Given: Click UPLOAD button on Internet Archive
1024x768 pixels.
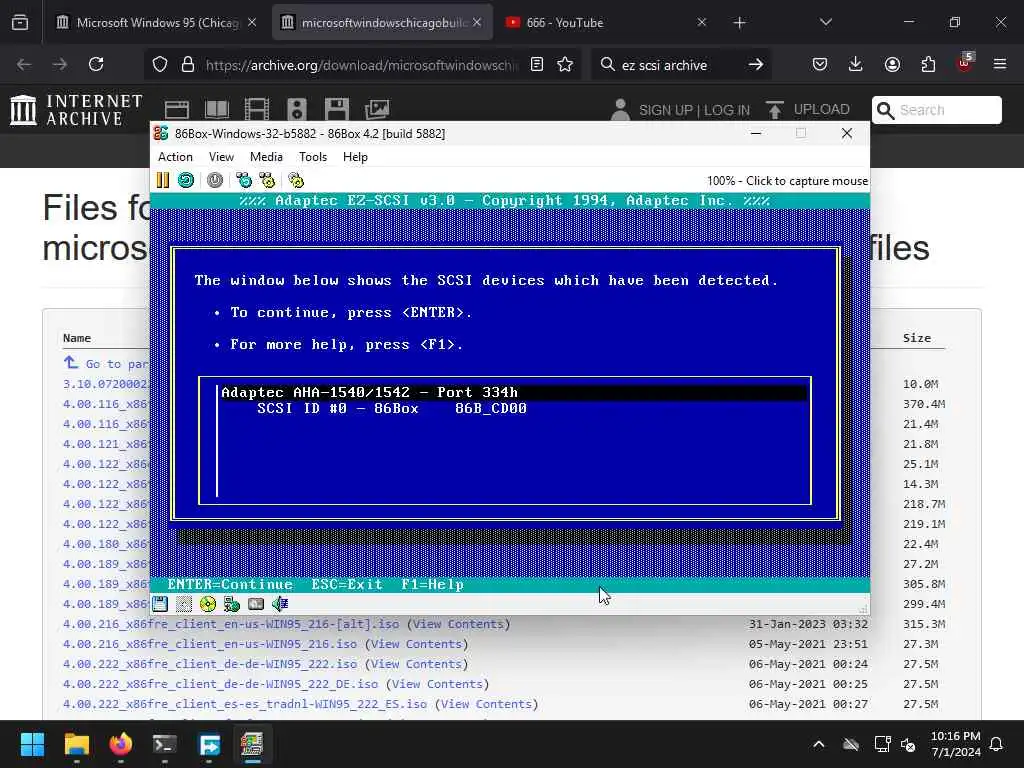Looking at the screenshot, I should pyautogui.click(x=808, y=109).
